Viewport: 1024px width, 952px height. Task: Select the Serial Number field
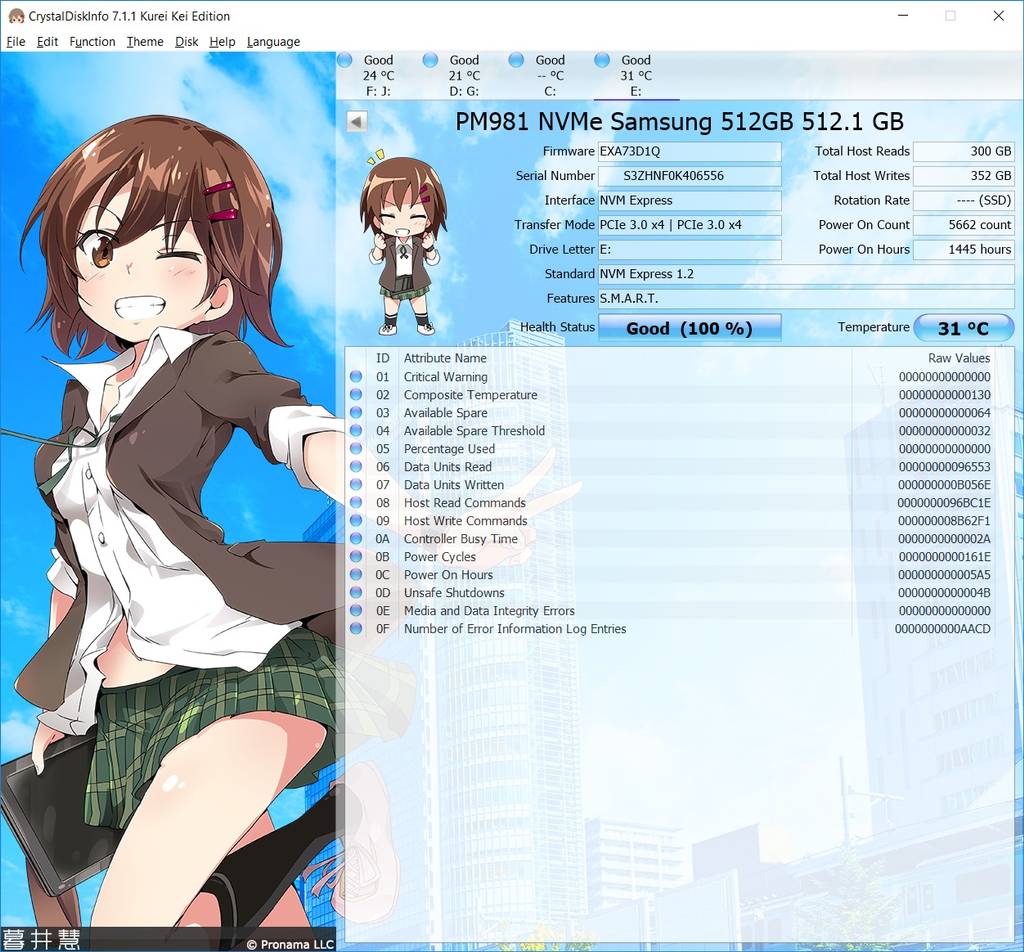point(690,176)
